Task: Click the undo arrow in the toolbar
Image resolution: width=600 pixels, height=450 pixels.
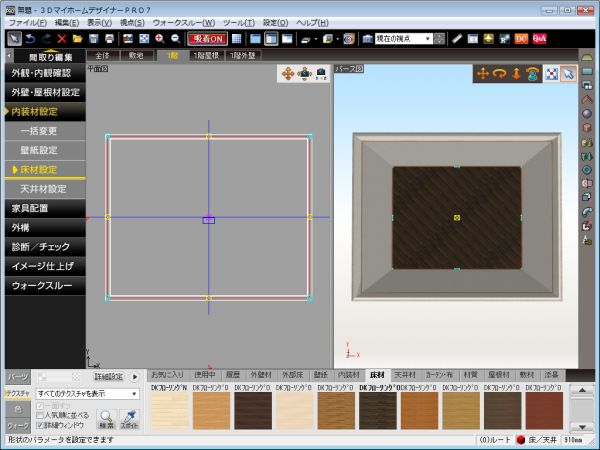Action: coord(29,38)
